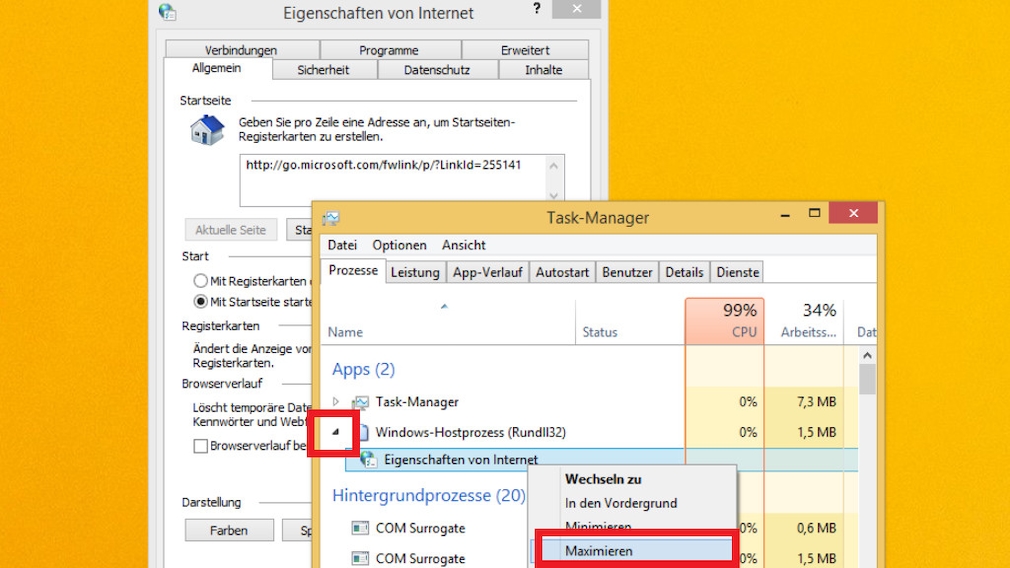
Task: Click the '0,6 MB' memory value
Action: click(816, 528)
